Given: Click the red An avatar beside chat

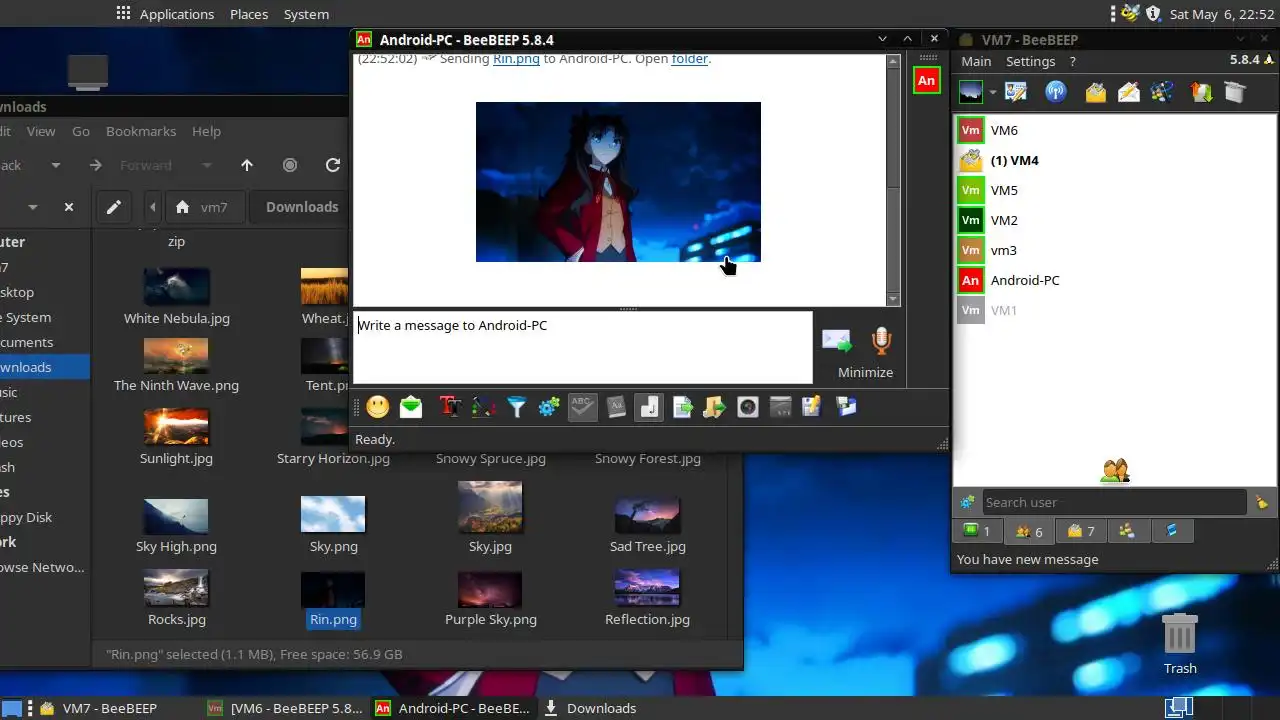Looking at the screenshot, I should pos(927,81).
